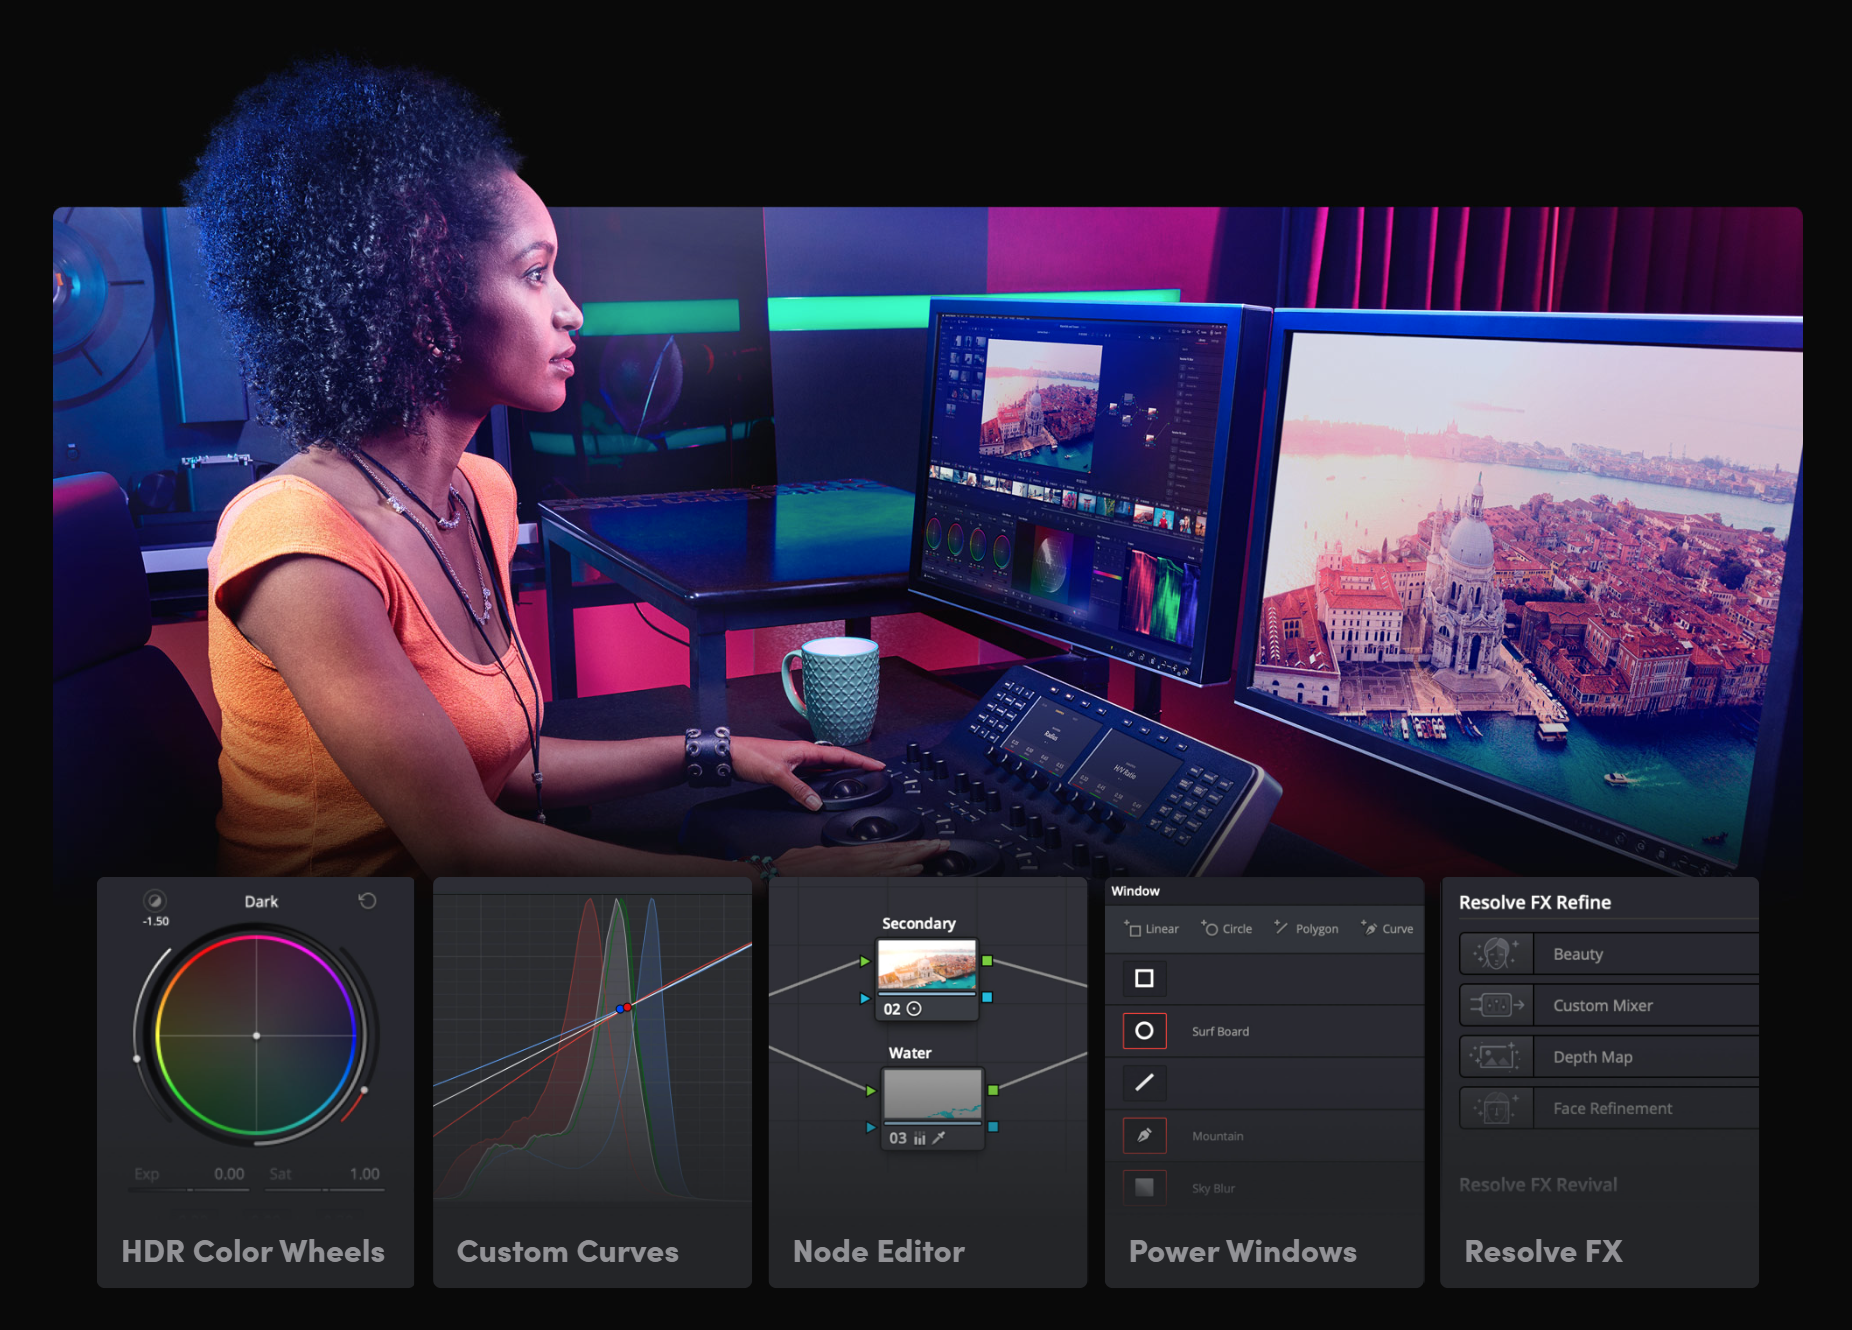
Task: Enable the square linear window preset
Action: click(1144, 979)
